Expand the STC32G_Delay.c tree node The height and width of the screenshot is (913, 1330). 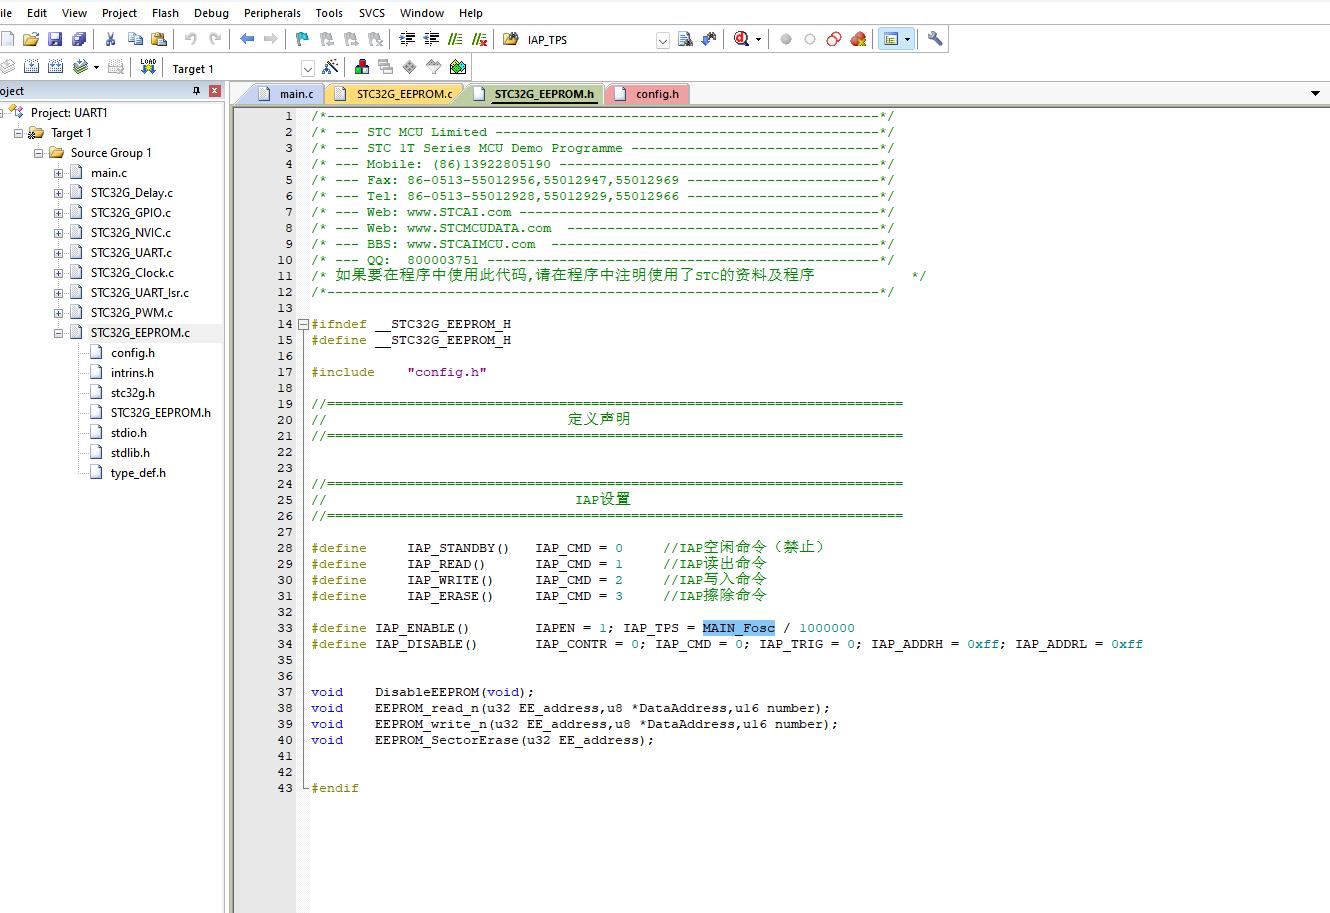pyautogui.click(x=58, y=193)
